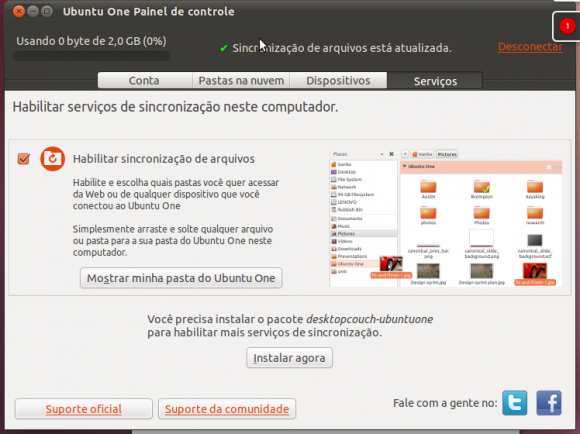Click Mostrar minha pasta do Ubuntu One button
Image resolution: width=580 pixels, height=434 pixels.
[181, 278]
